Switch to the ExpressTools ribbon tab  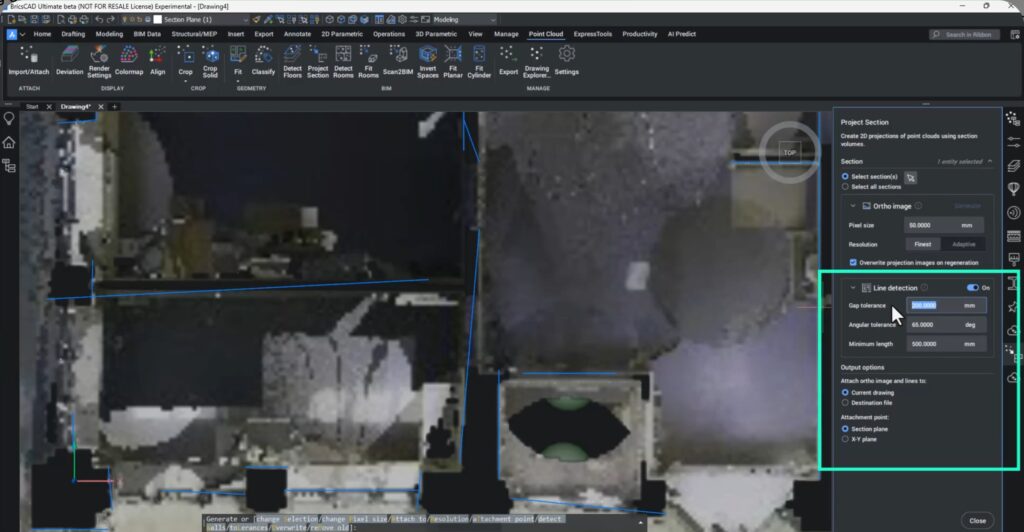[x=592, y=34]
